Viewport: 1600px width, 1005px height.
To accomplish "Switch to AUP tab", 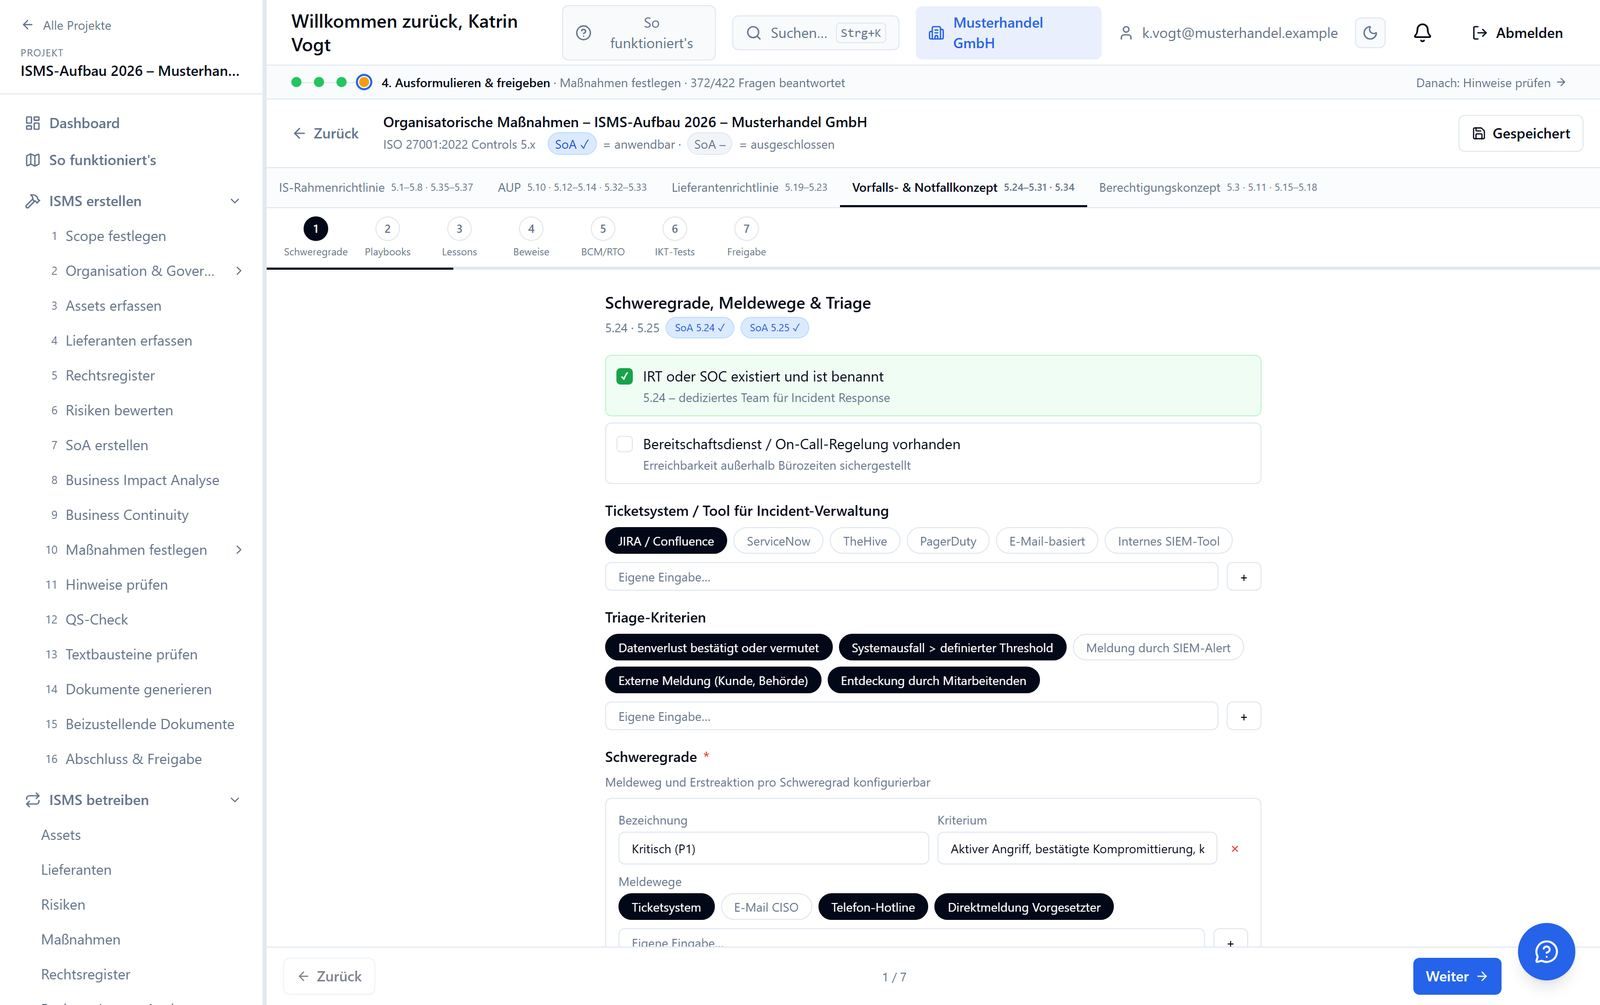I will click(x=572, y=188).
